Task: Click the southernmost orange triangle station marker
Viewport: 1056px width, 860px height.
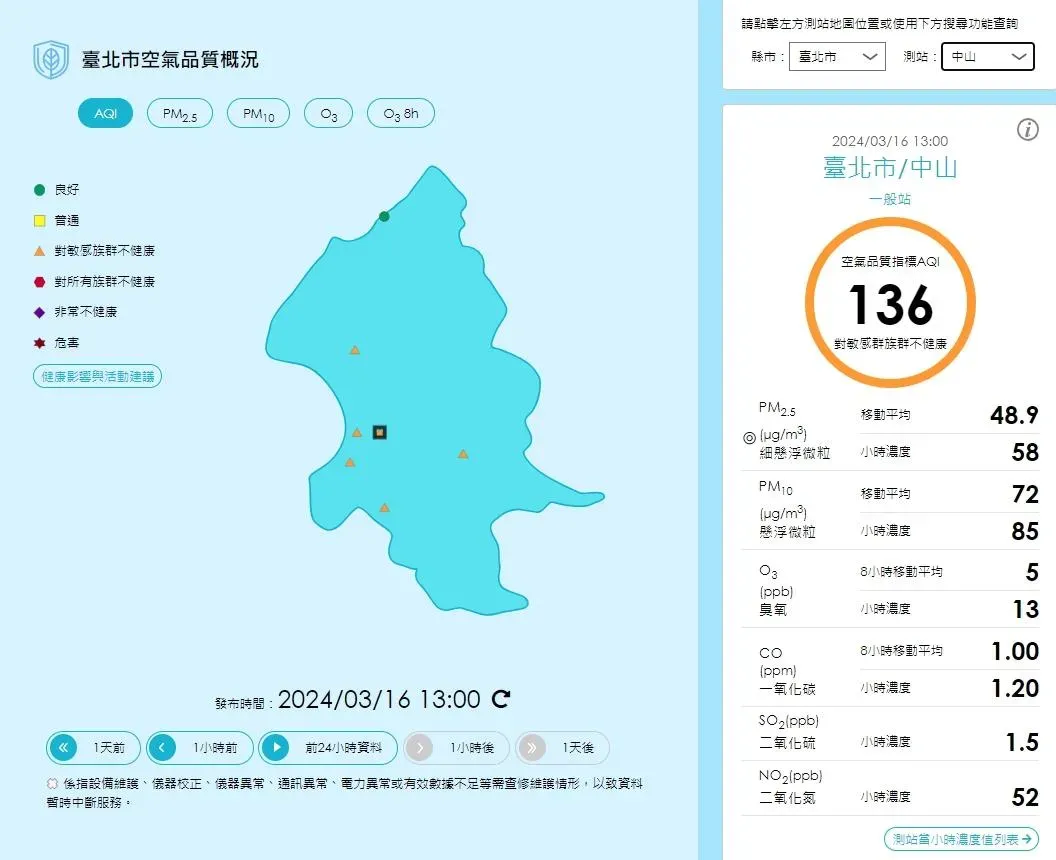Action: [x=385, y=508]
